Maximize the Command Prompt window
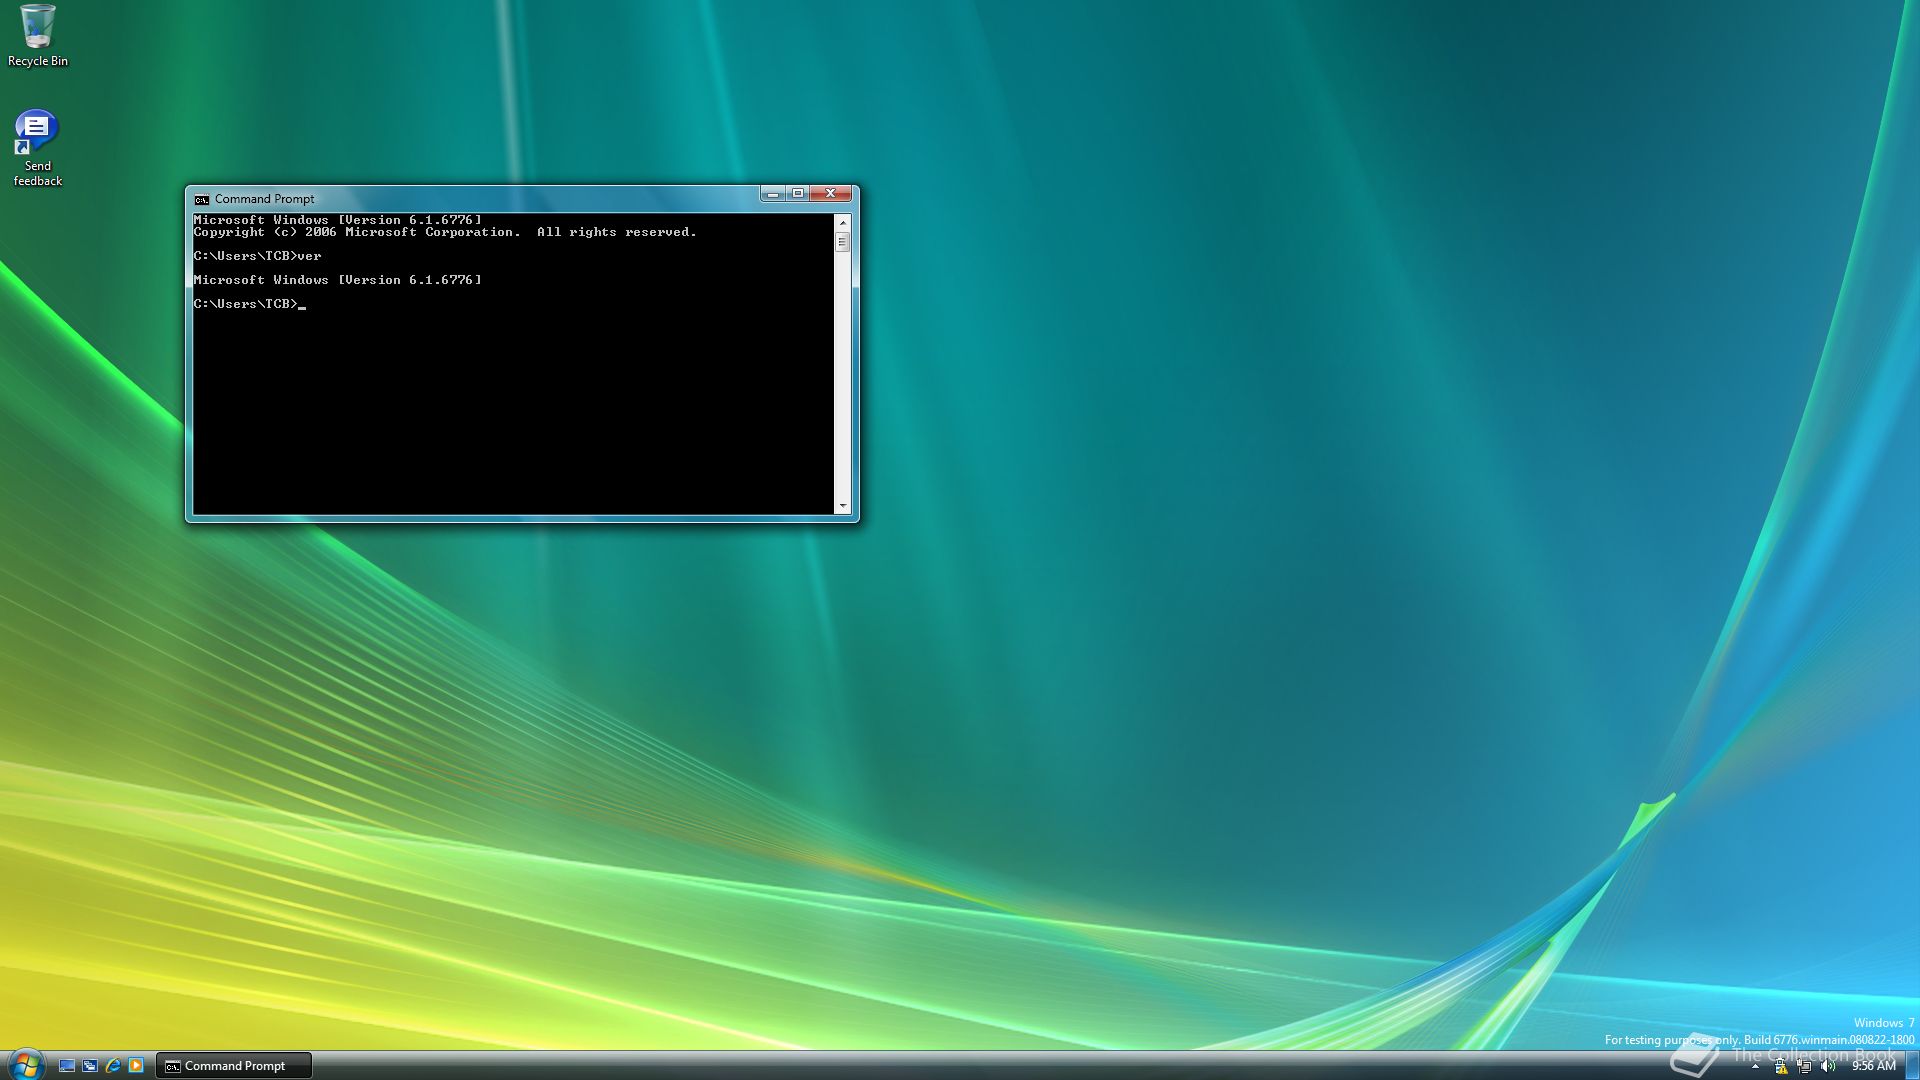 (797, 193)
